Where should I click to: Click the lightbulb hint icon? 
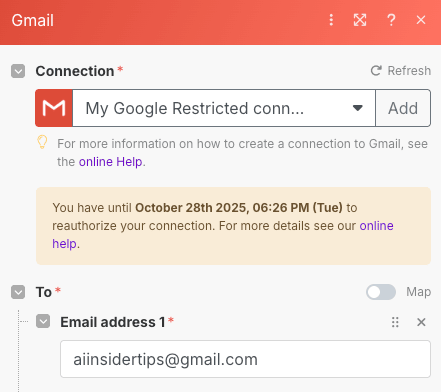[42, 142]
